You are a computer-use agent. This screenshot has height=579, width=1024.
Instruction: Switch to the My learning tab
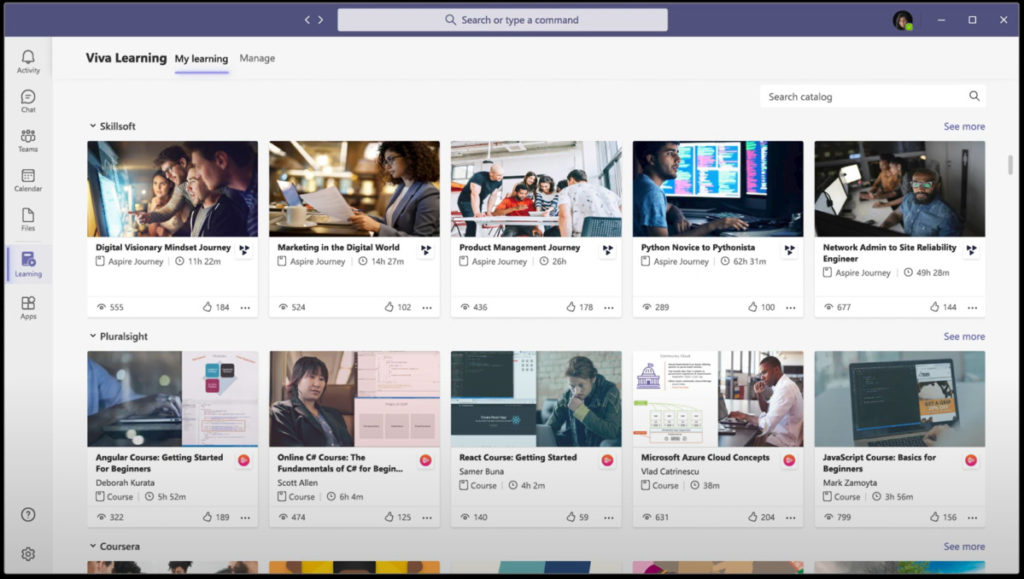coord(201,59)
